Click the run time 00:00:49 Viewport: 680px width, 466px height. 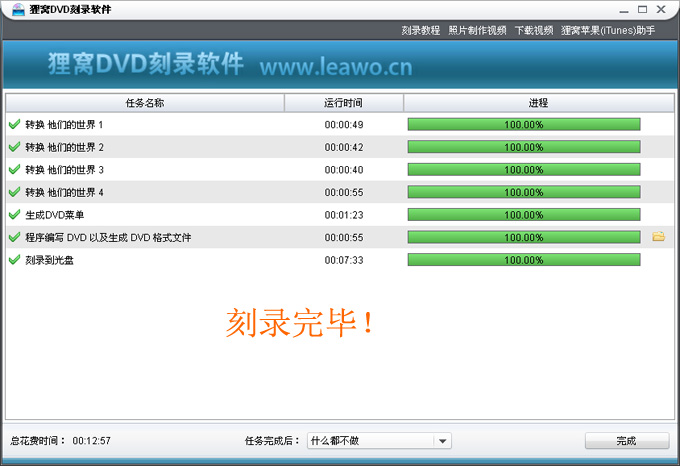pyautogui.click(x=344, y=125)
